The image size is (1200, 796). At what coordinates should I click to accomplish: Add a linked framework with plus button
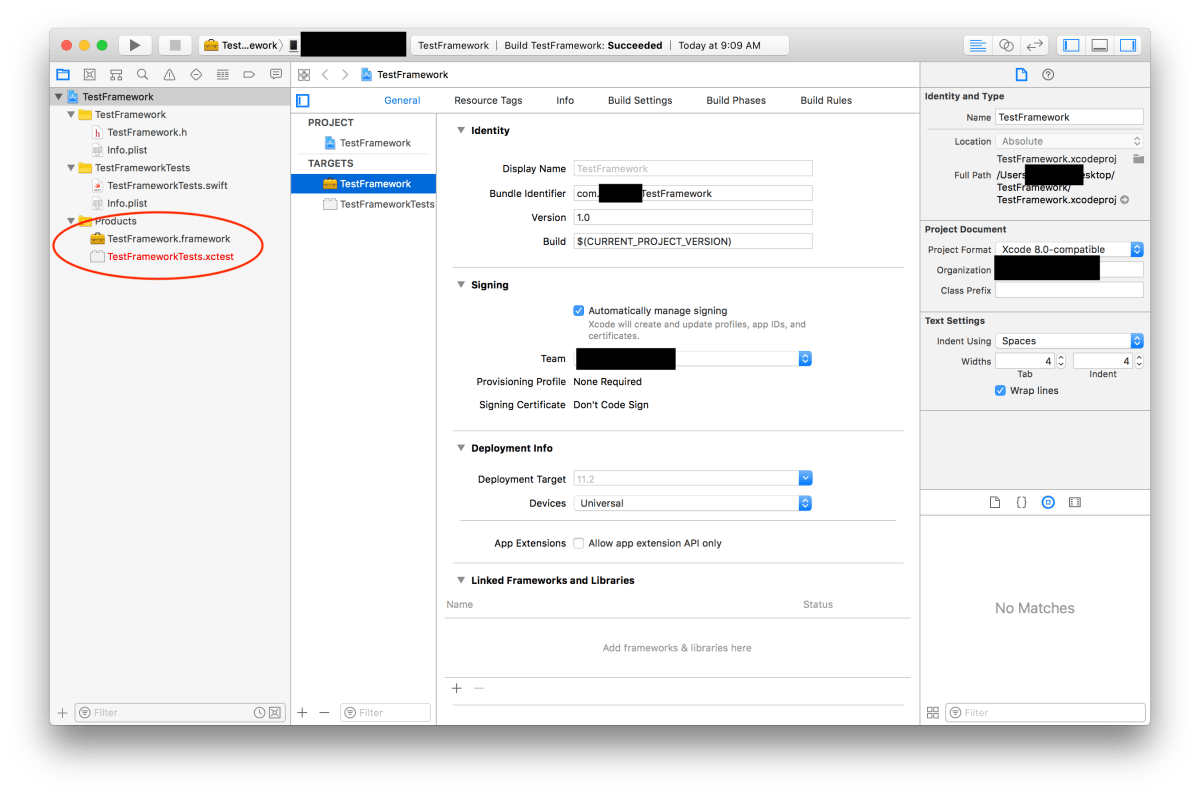pos(457,688)
